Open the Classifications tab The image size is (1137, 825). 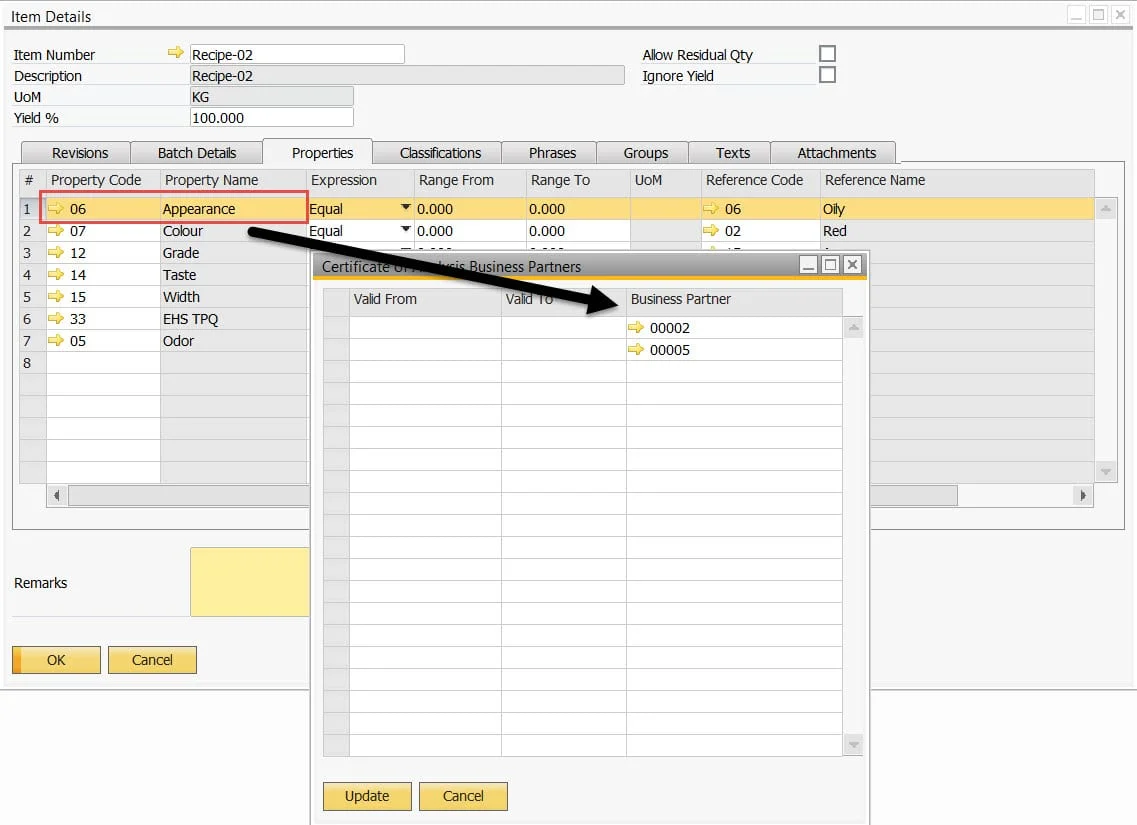tap(437, 152)
